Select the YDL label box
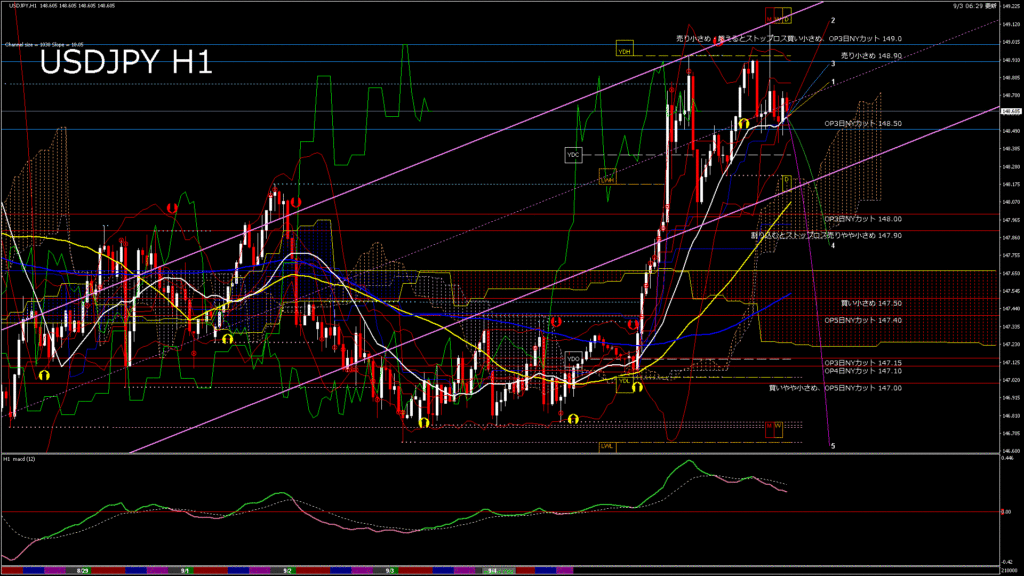Screen dimensions: 1024x576 [x=623, y=381]
